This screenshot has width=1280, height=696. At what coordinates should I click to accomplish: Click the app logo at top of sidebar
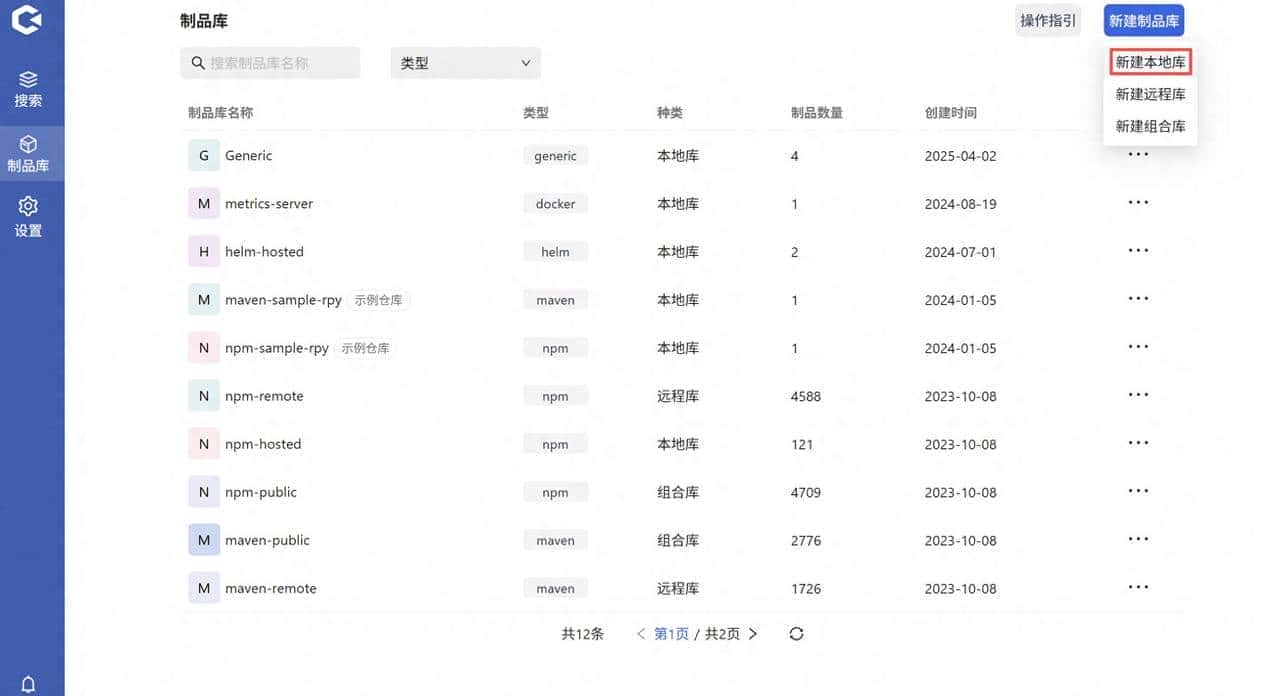click(28, 20)
